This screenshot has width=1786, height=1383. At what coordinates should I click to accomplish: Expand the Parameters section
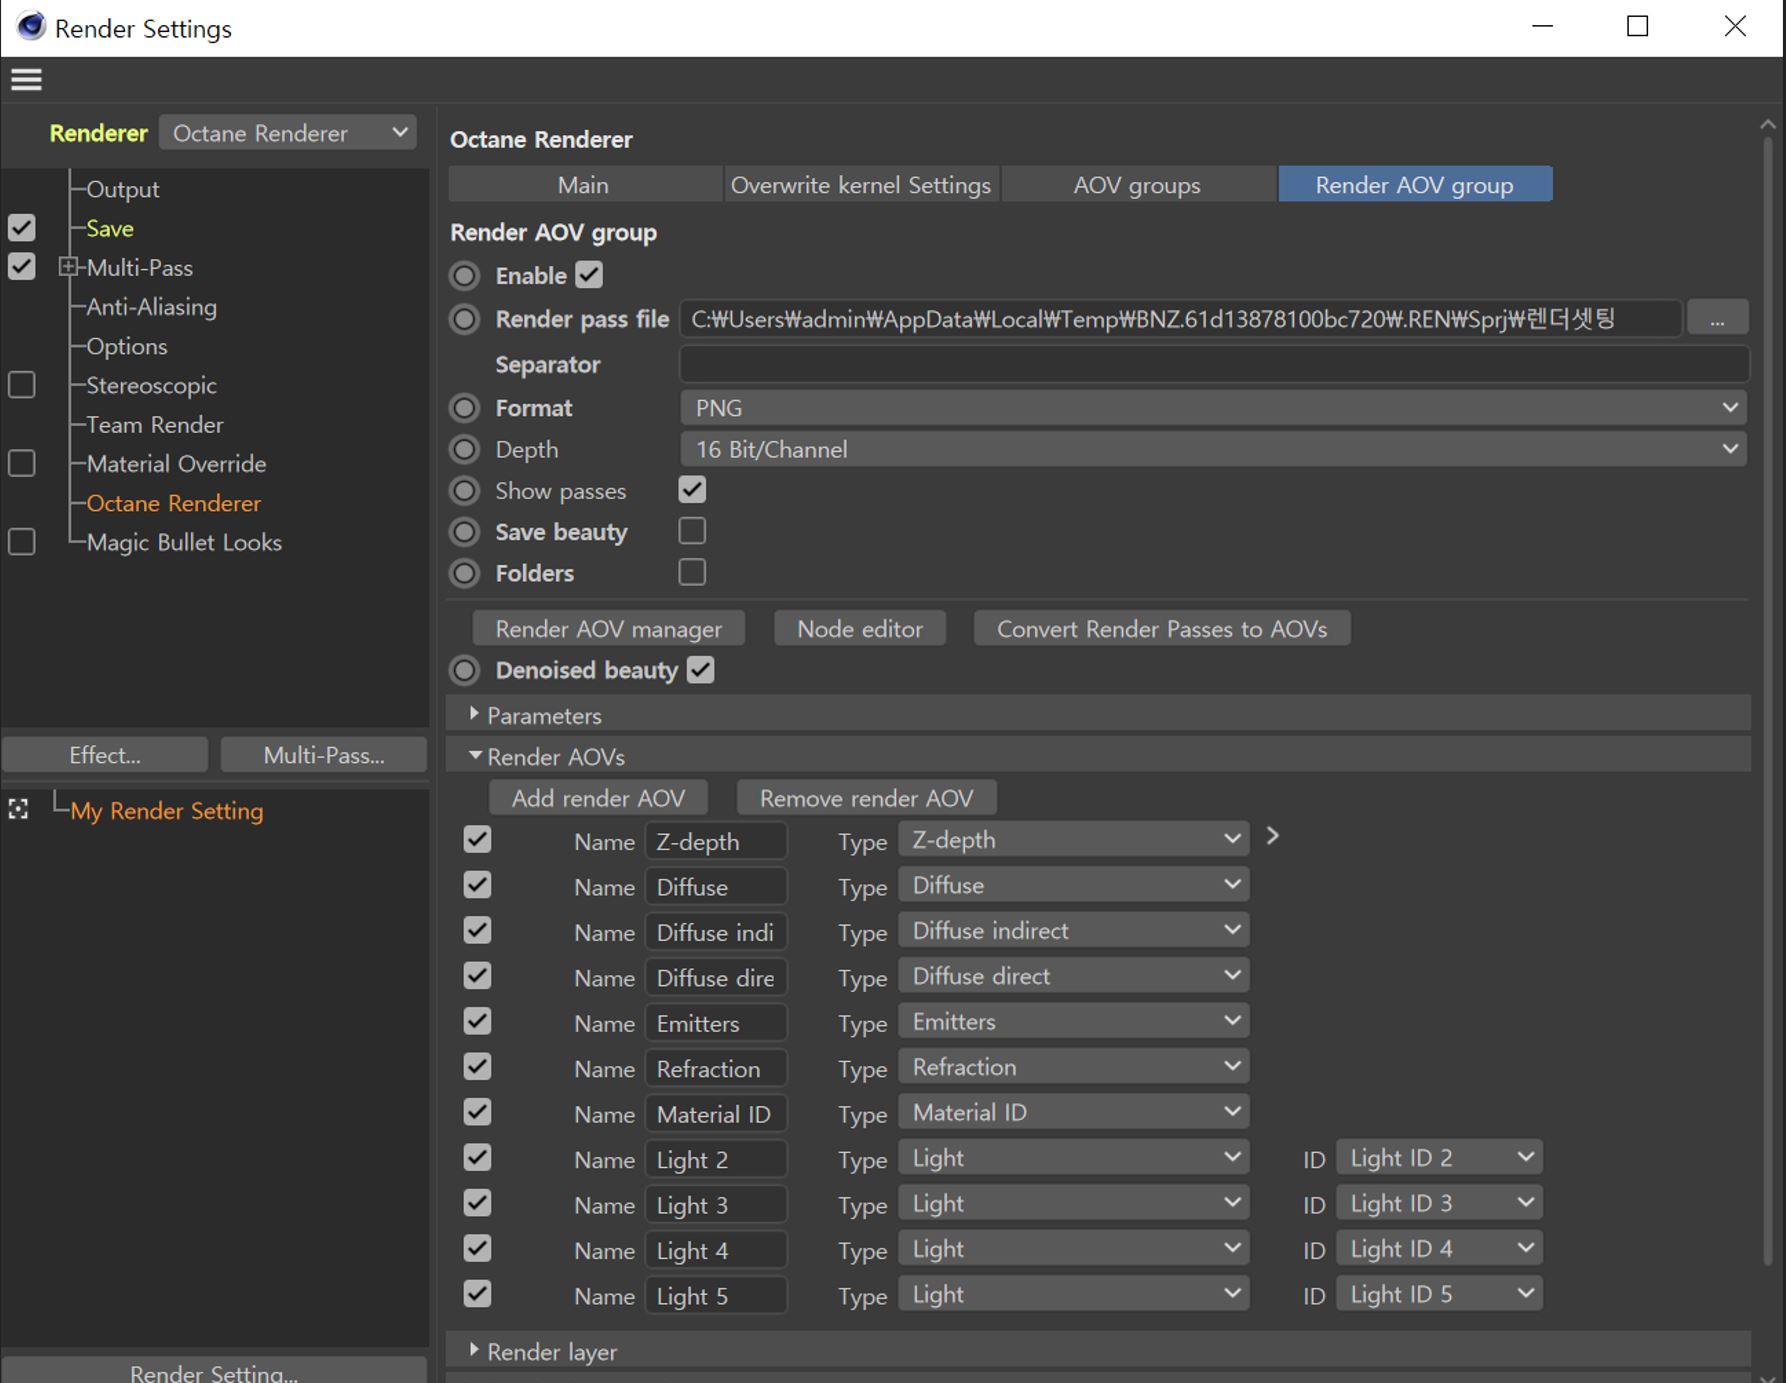474,714
